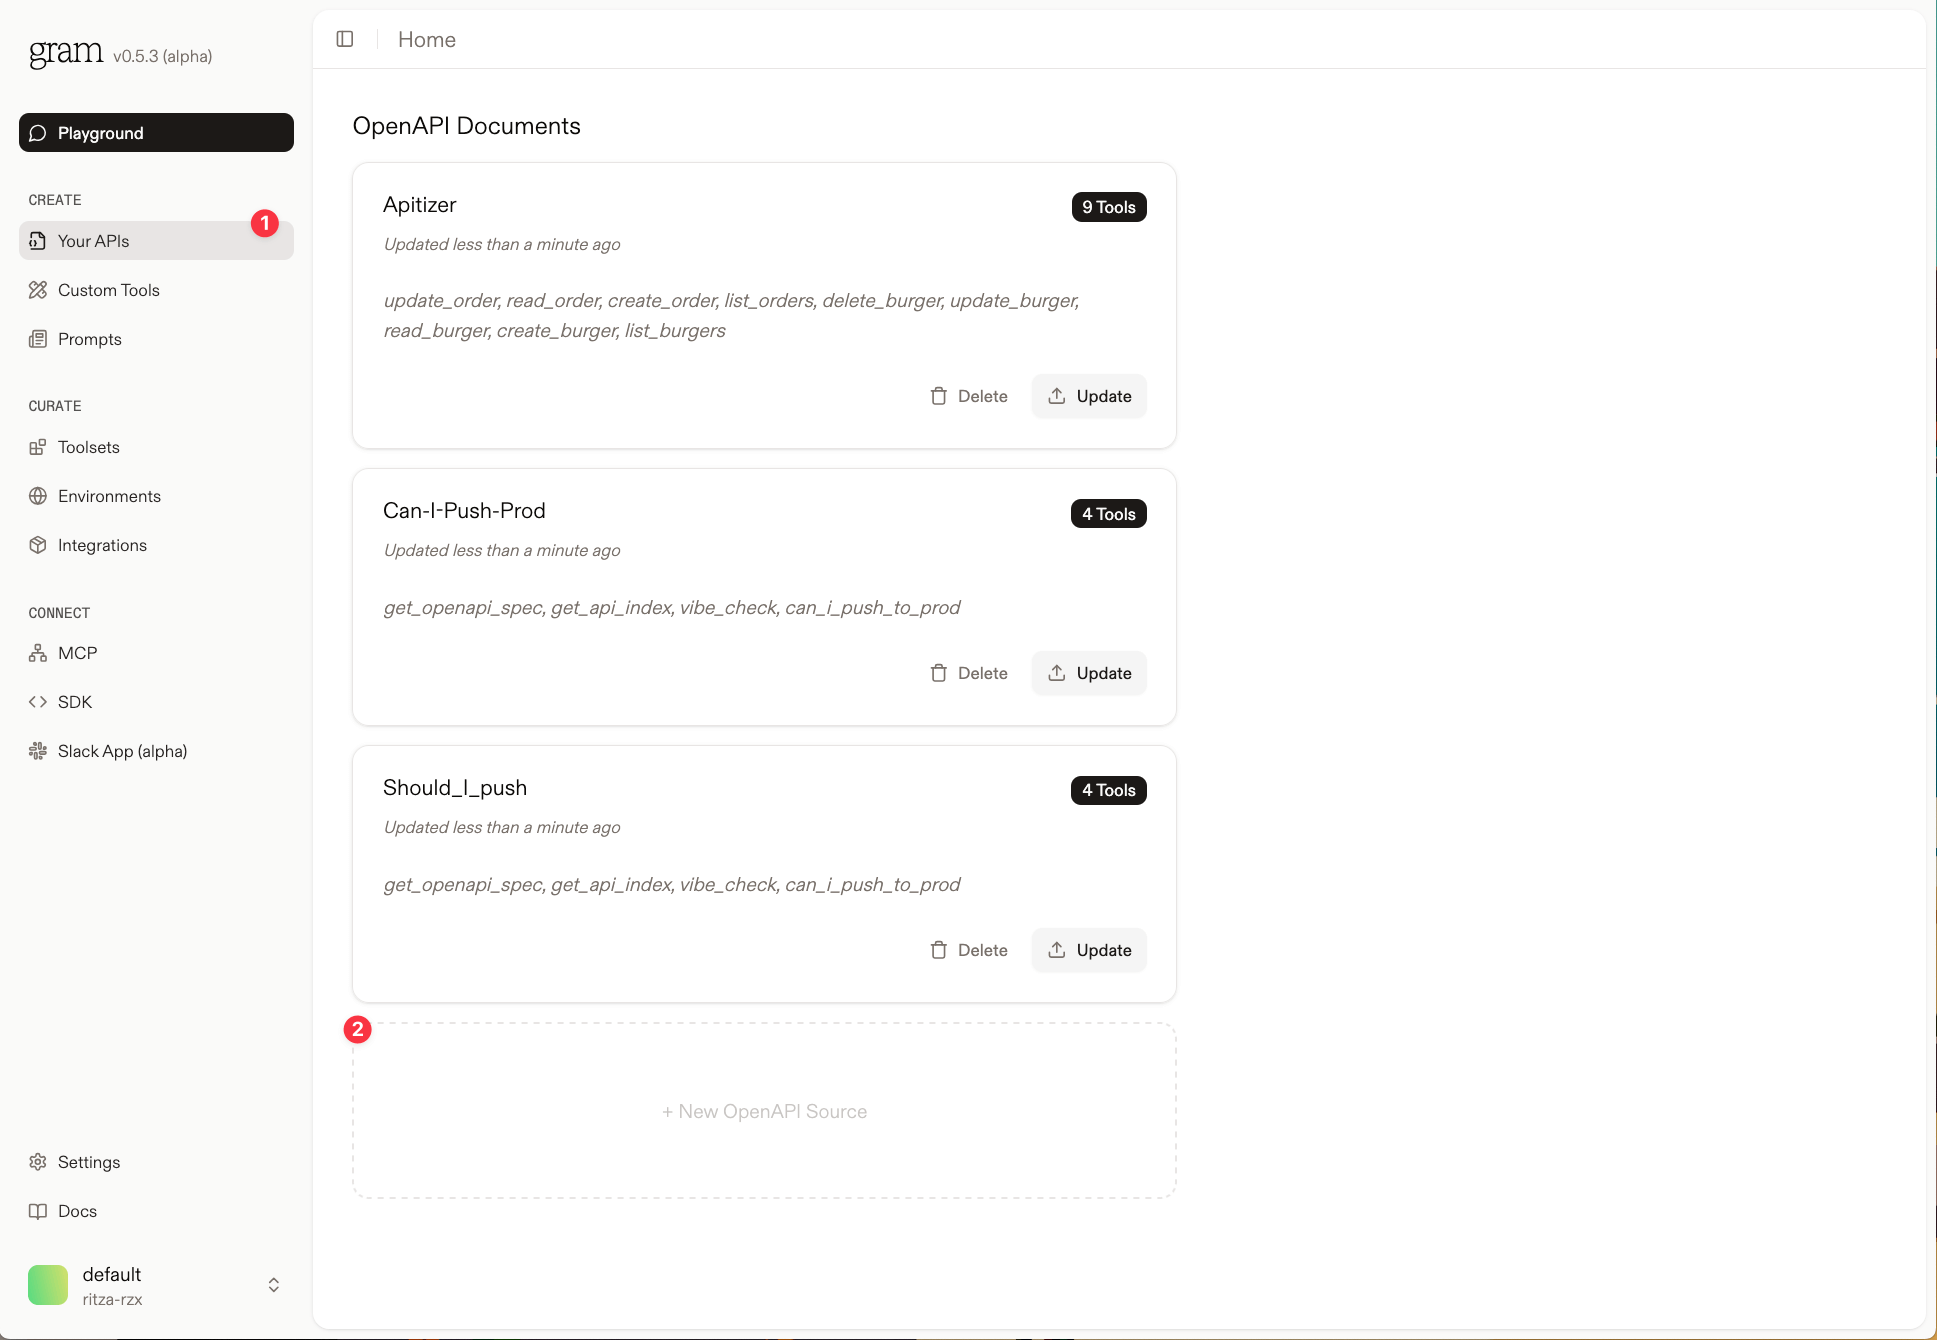The height and width of the screenshot is (1340, 1937).
Task: Click the Playground chat bubble icon
Action: click(38, 133)
